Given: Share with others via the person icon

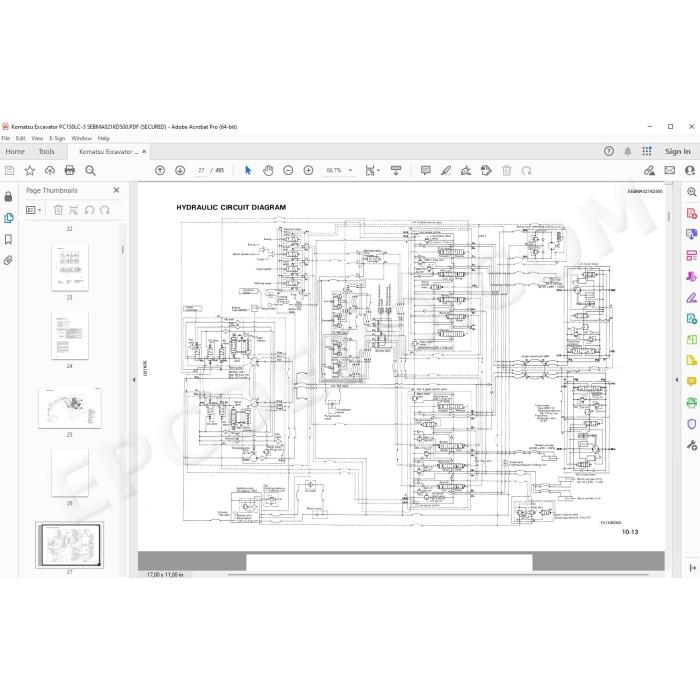Looking at the screenshot, I should (x=690, y=170).
